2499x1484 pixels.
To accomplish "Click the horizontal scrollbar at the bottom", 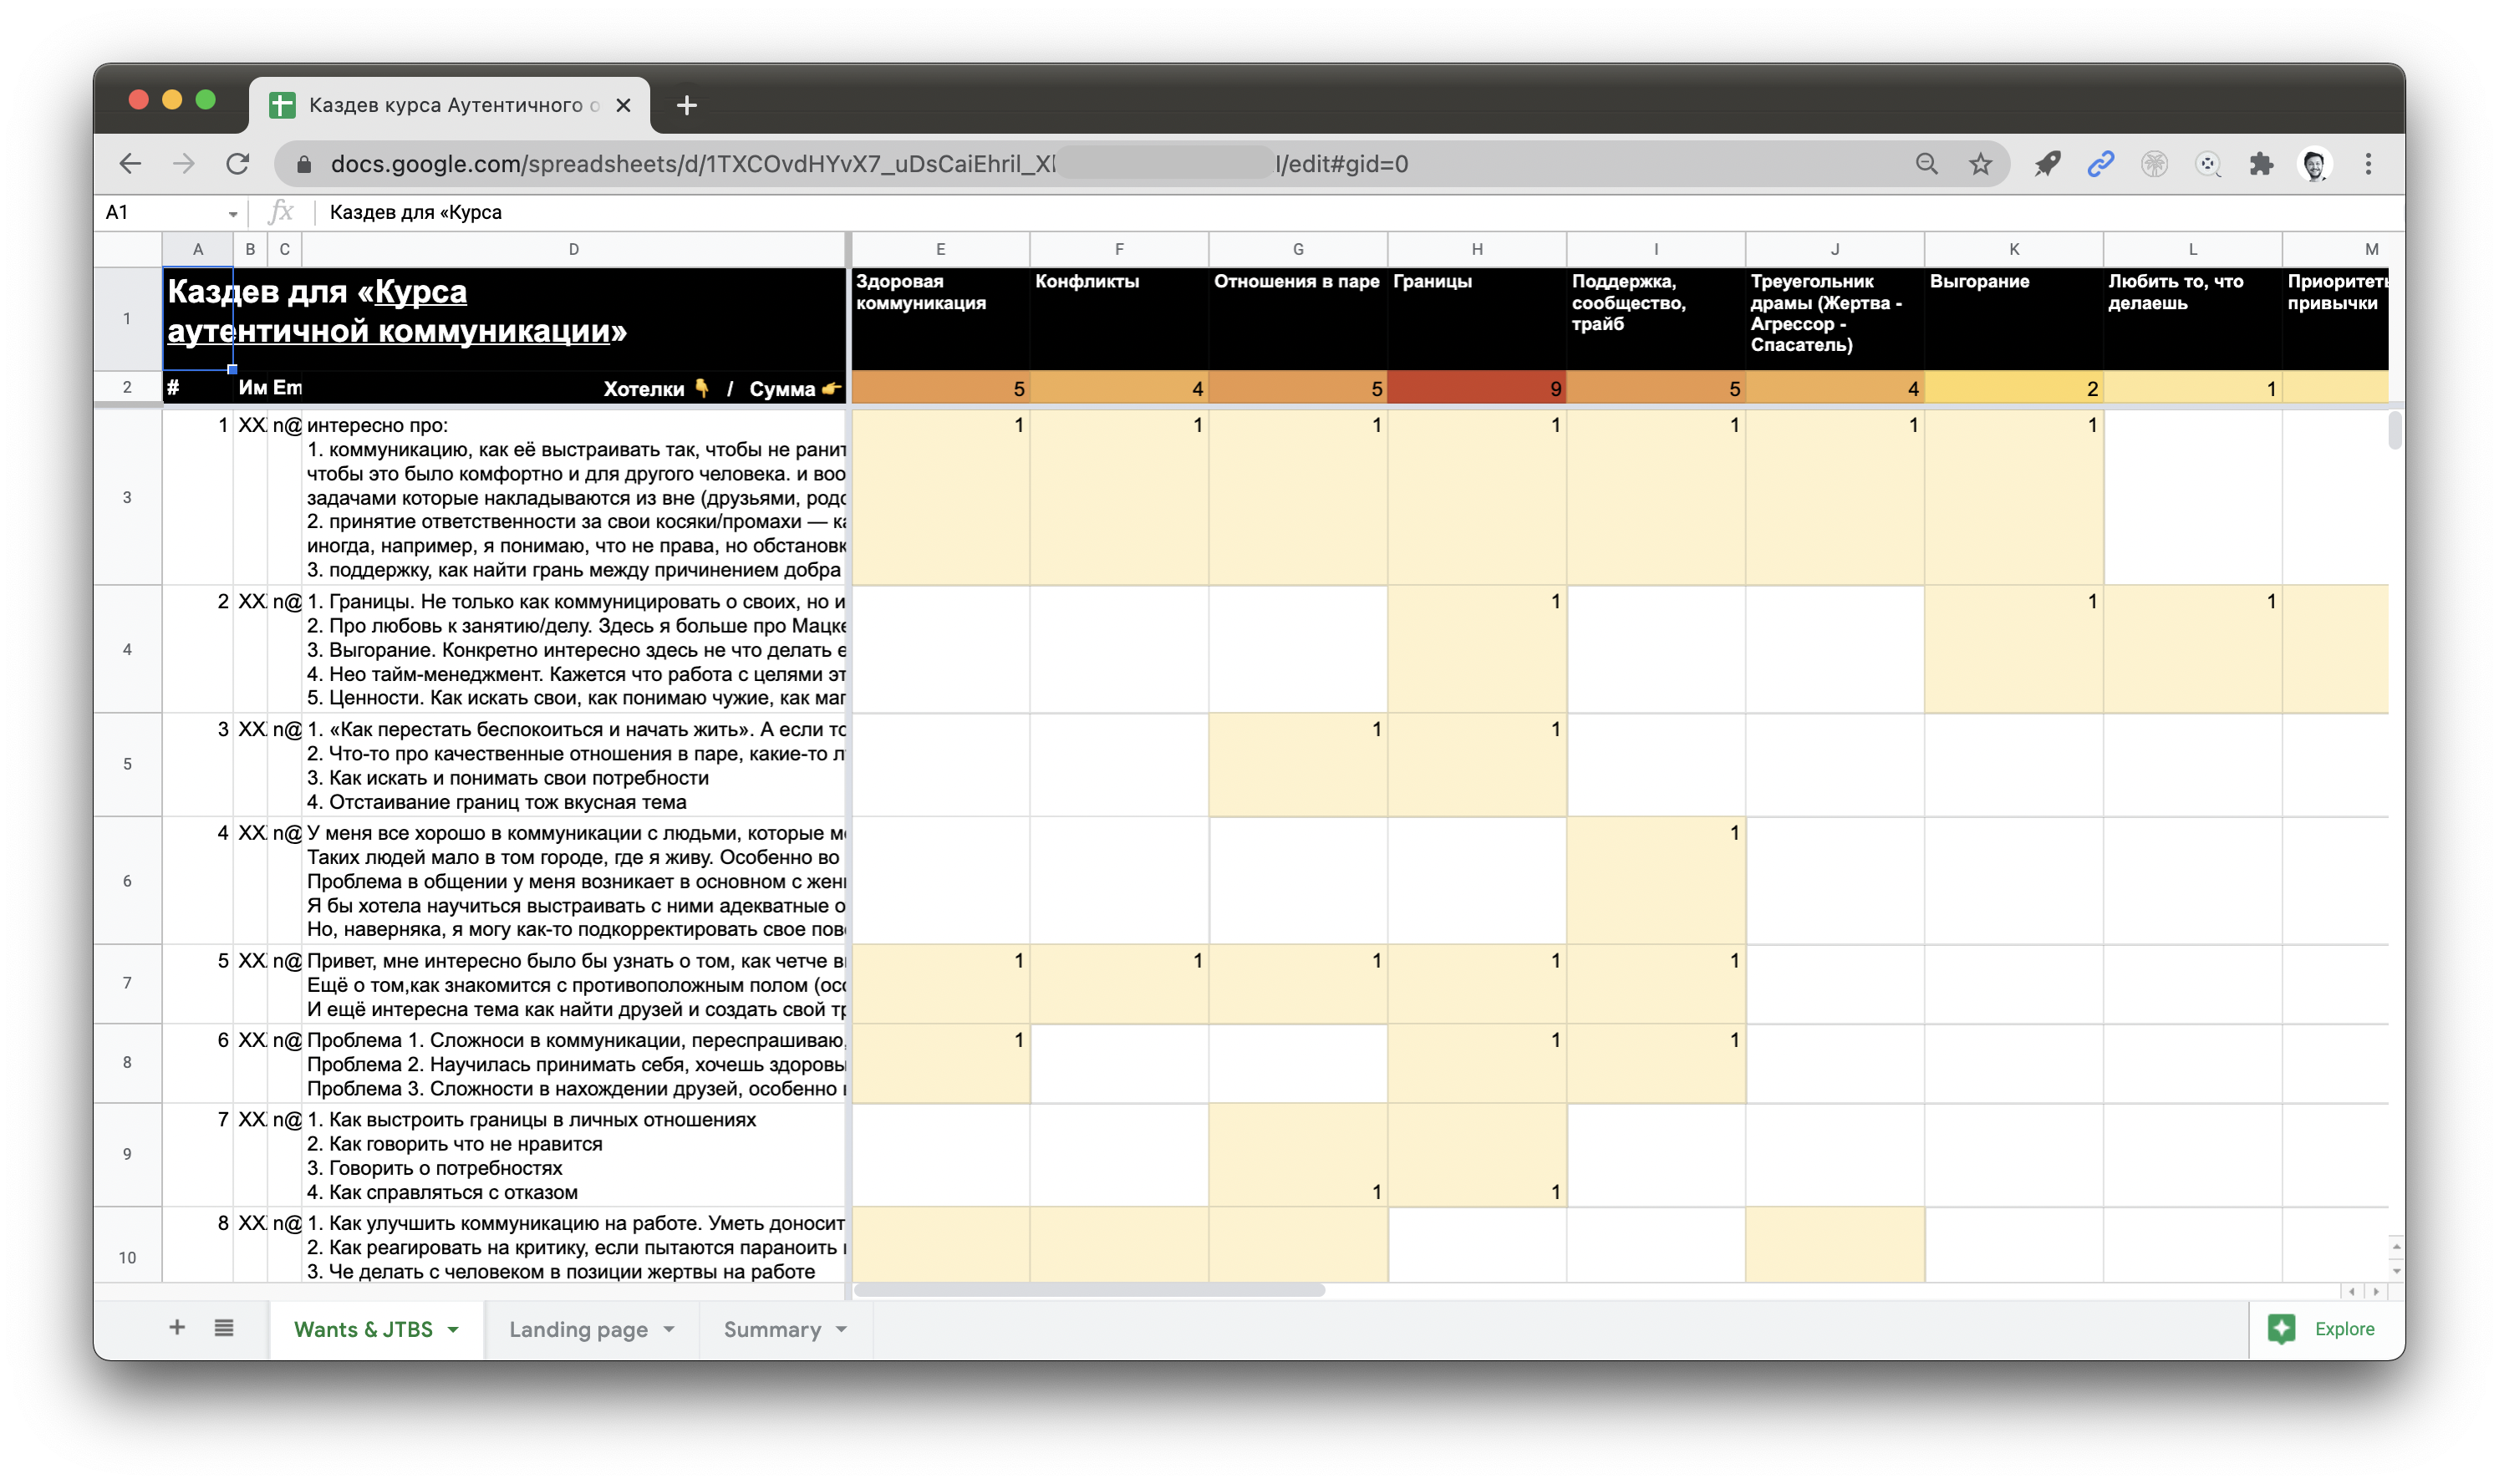I will click(1089, 1290).
